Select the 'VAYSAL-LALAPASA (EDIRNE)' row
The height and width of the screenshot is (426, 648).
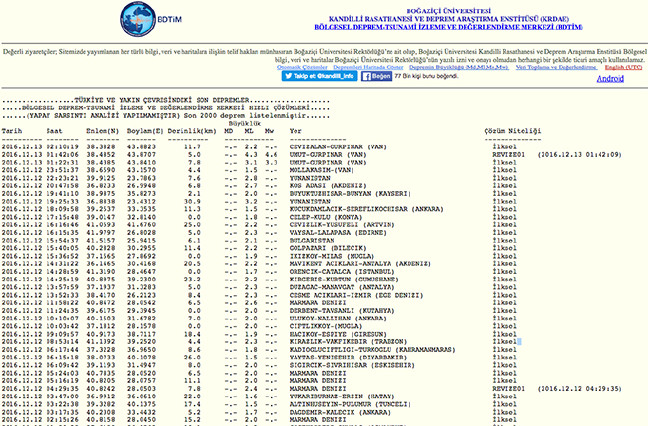point(259,233)
